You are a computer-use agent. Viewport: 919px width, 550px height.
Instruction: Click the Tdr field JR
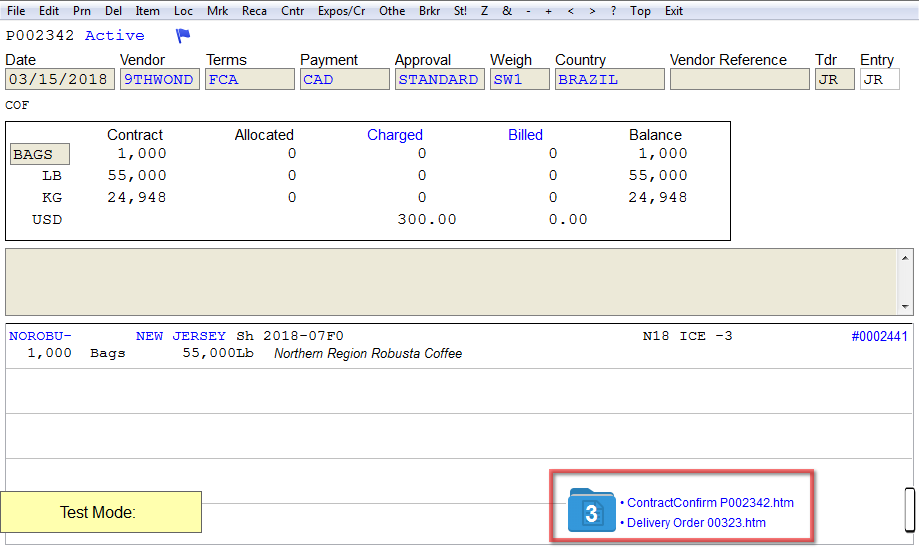tap(835, 79)
